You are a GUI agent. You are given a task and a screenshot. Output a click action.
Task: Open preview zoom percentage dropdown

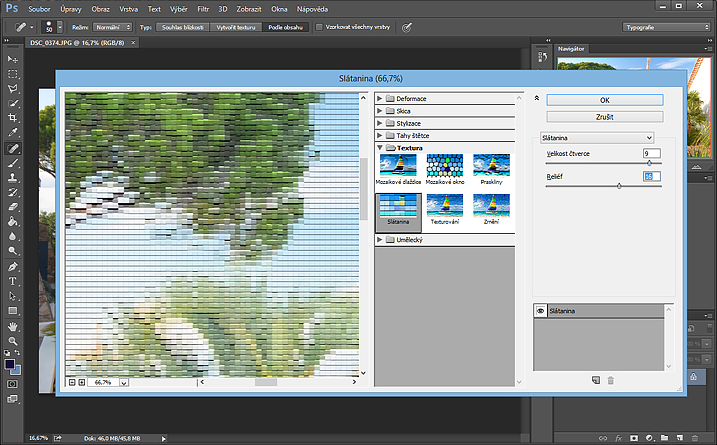coord(124,382)
